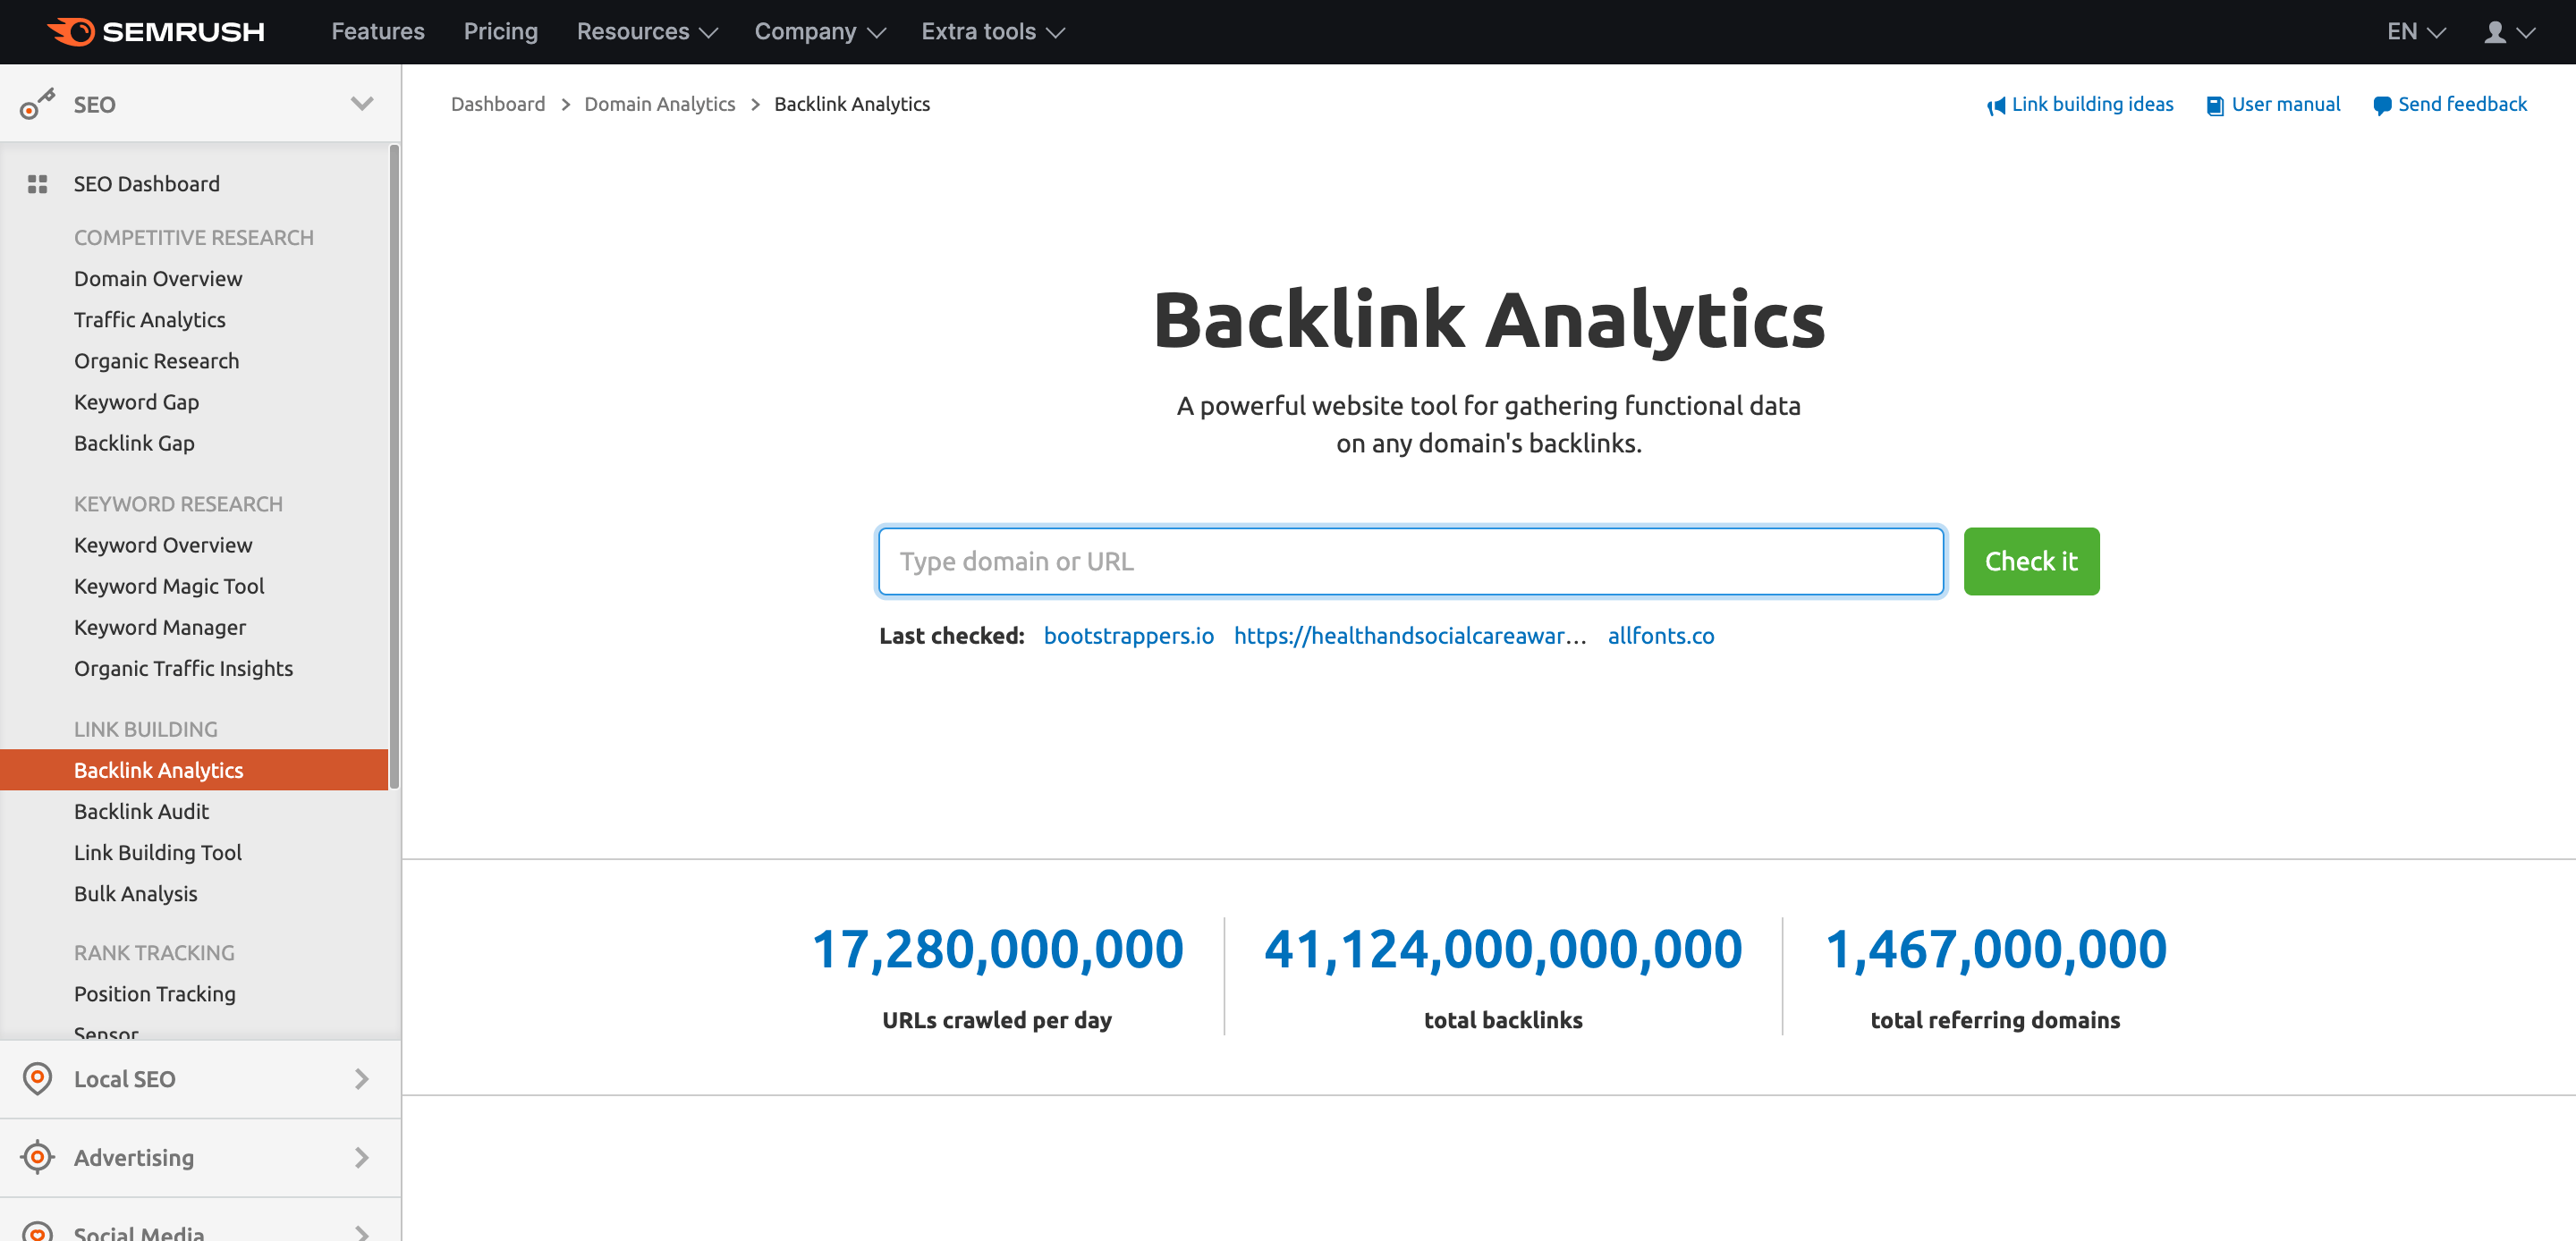Screen dimensions: 2576x1241
Task: Open Keyword Overview
Action: tap(163, 545)
